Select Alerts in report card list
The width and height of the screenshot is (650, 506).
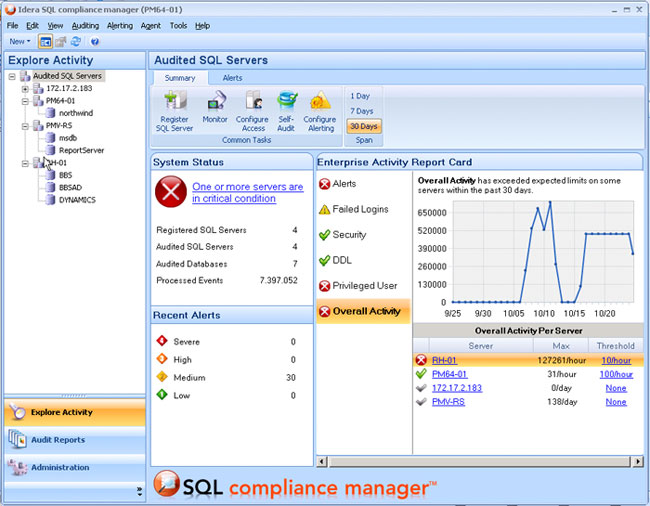(344, 184)
